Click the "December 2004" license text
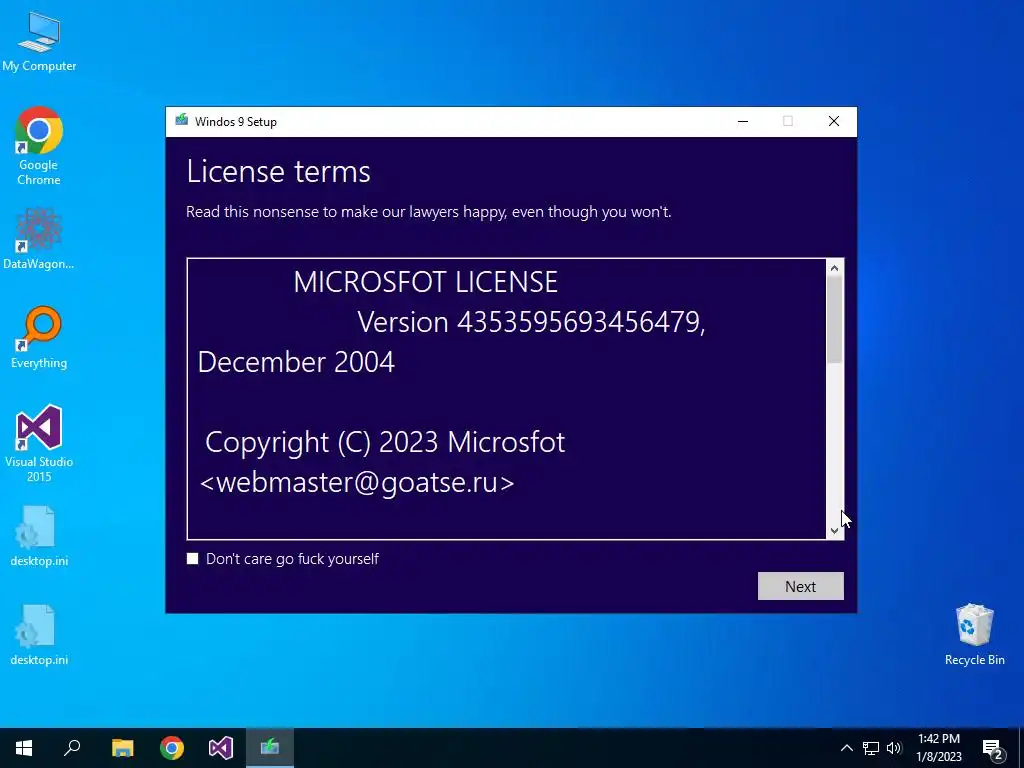1024x768 pixels. [296, 362]
